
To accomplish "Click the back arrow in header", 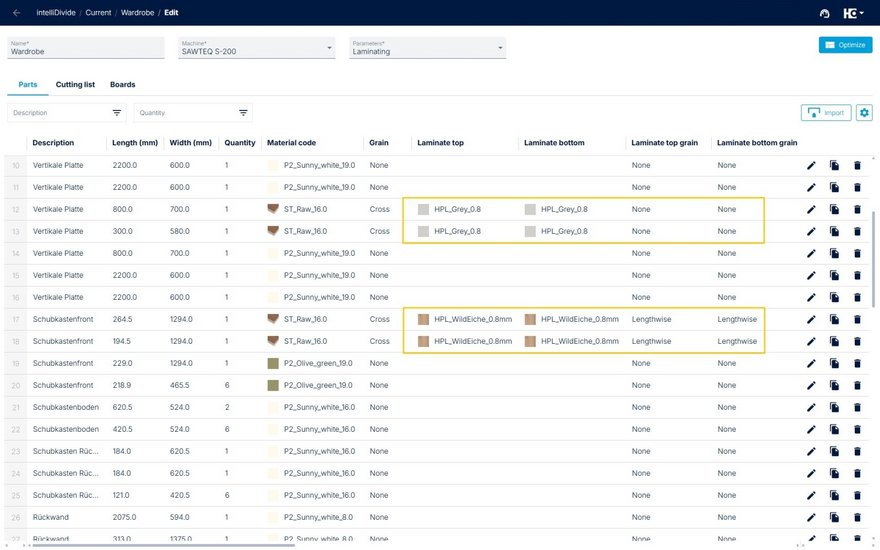I will 16,12.
